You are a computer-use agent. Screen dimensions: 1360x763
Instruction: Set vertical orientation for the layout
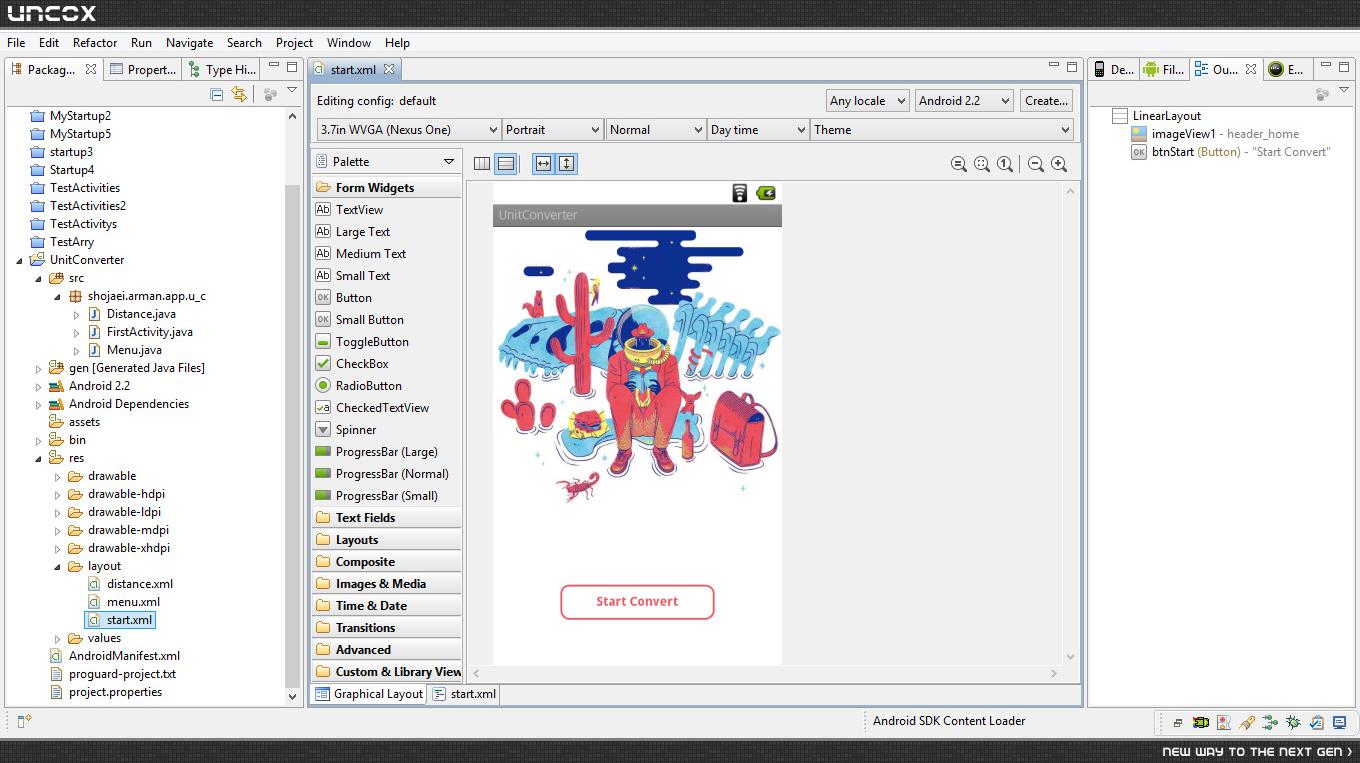(x=506, y=163)
